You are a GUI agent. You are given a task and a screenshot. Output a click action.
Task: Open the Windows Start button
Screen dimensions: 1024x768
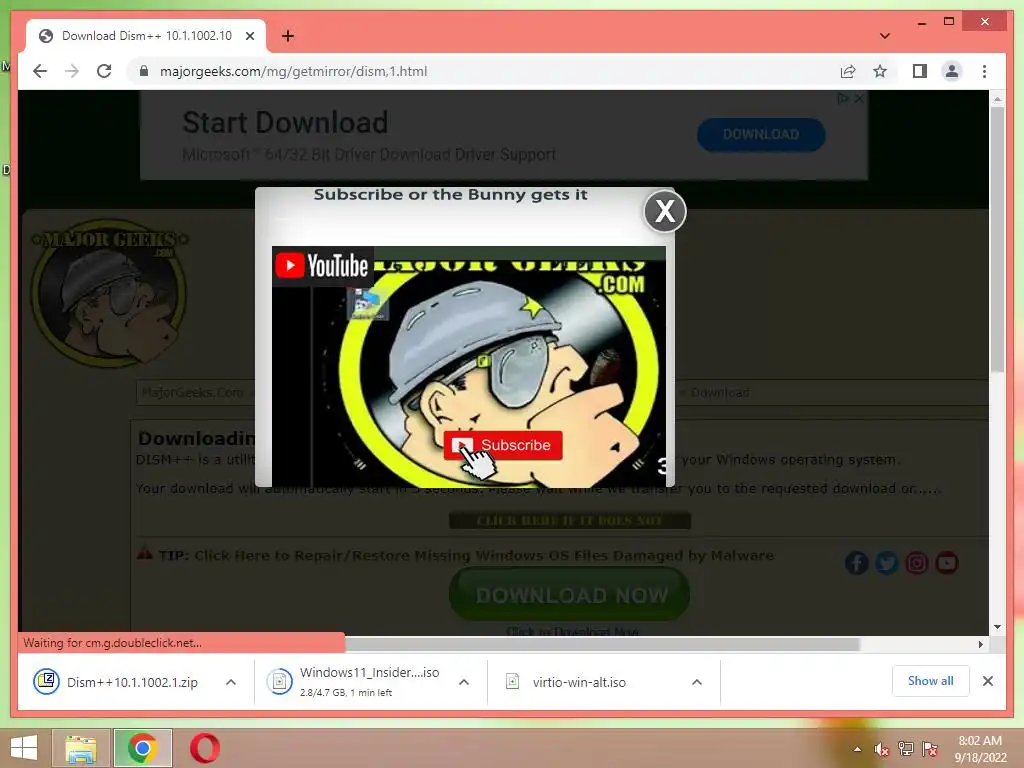[24, 748]
